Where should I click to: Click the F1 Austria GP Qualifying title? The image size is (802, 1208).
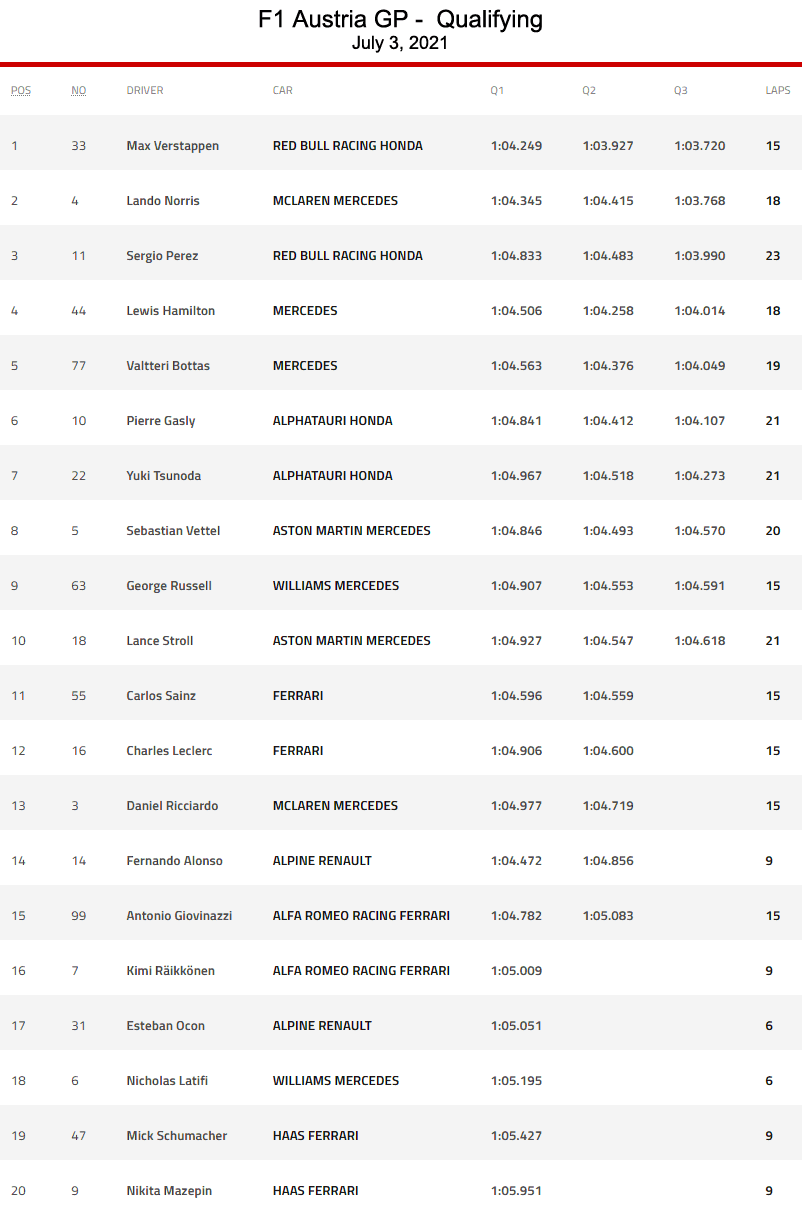tap(400, 19)
